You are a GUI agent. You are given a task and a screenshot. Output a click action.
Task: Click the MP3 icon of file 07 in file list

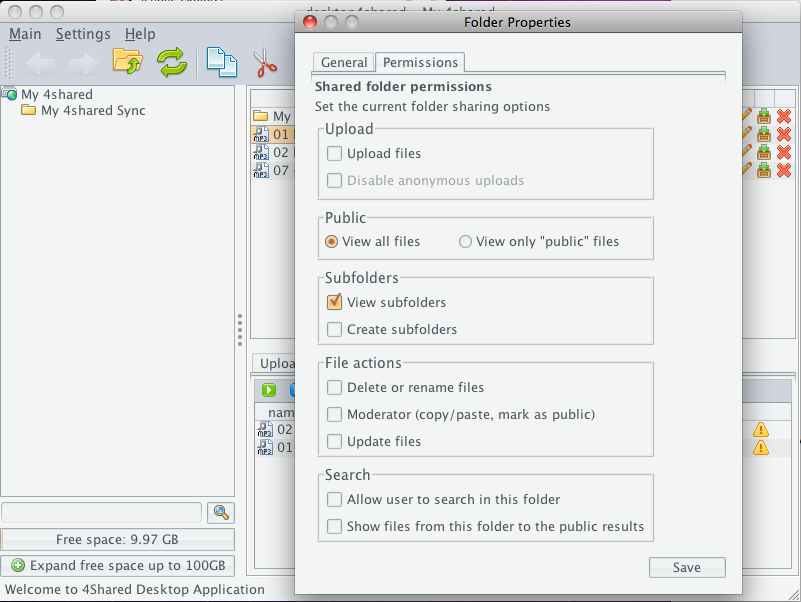[x=261, y=170]
